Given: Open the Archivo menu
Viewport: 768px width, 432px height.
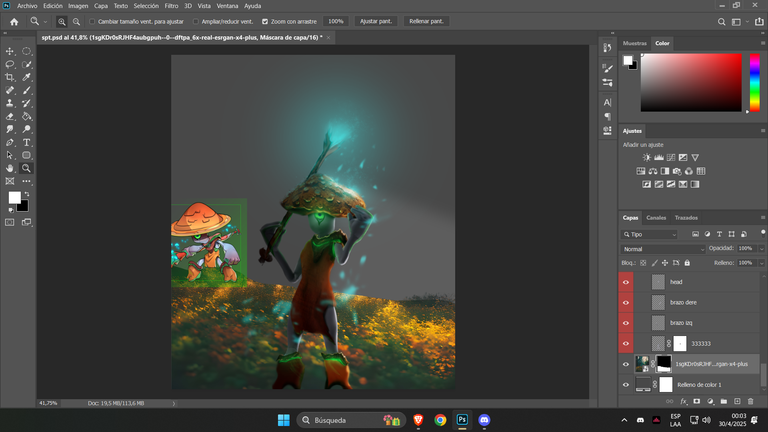Looking at the screenshot, I should click(x=27, y=6).
